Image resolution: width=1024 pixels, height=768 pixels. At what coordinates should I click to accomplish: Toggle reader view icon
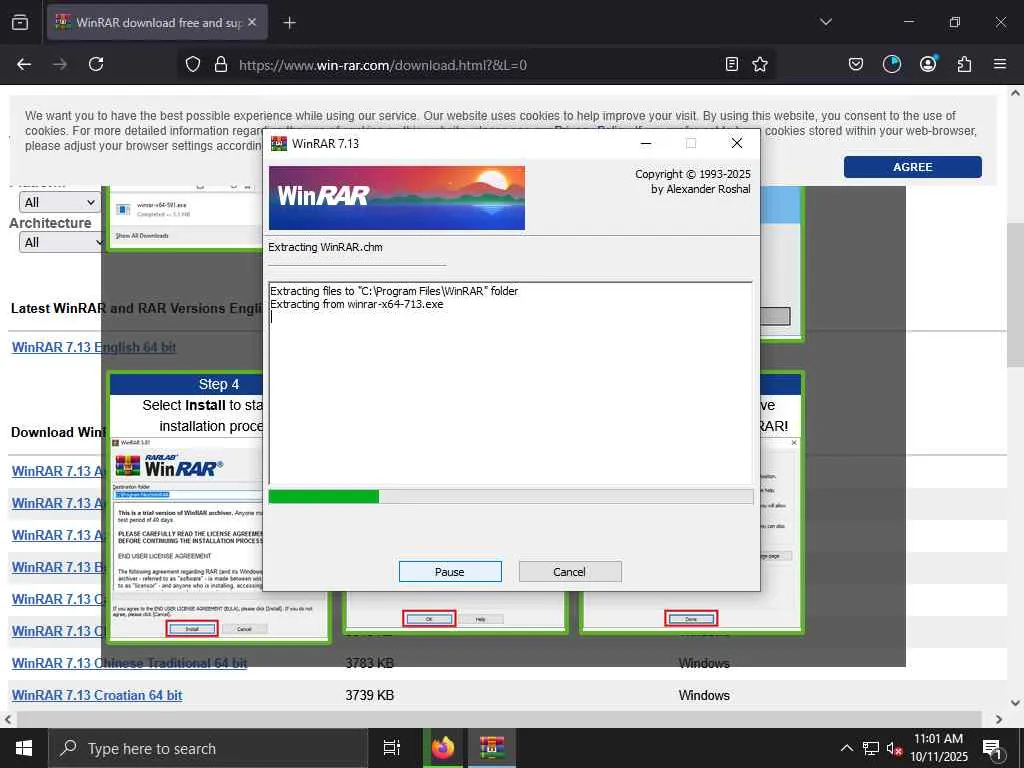click(x=731, y=64)
